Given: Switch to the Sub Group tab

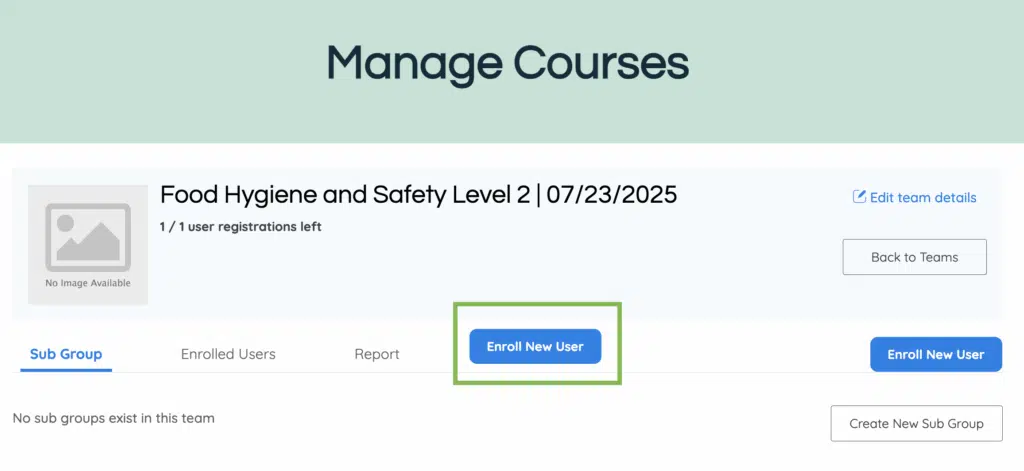Looking at the screenshot, I should pos(66,354).
